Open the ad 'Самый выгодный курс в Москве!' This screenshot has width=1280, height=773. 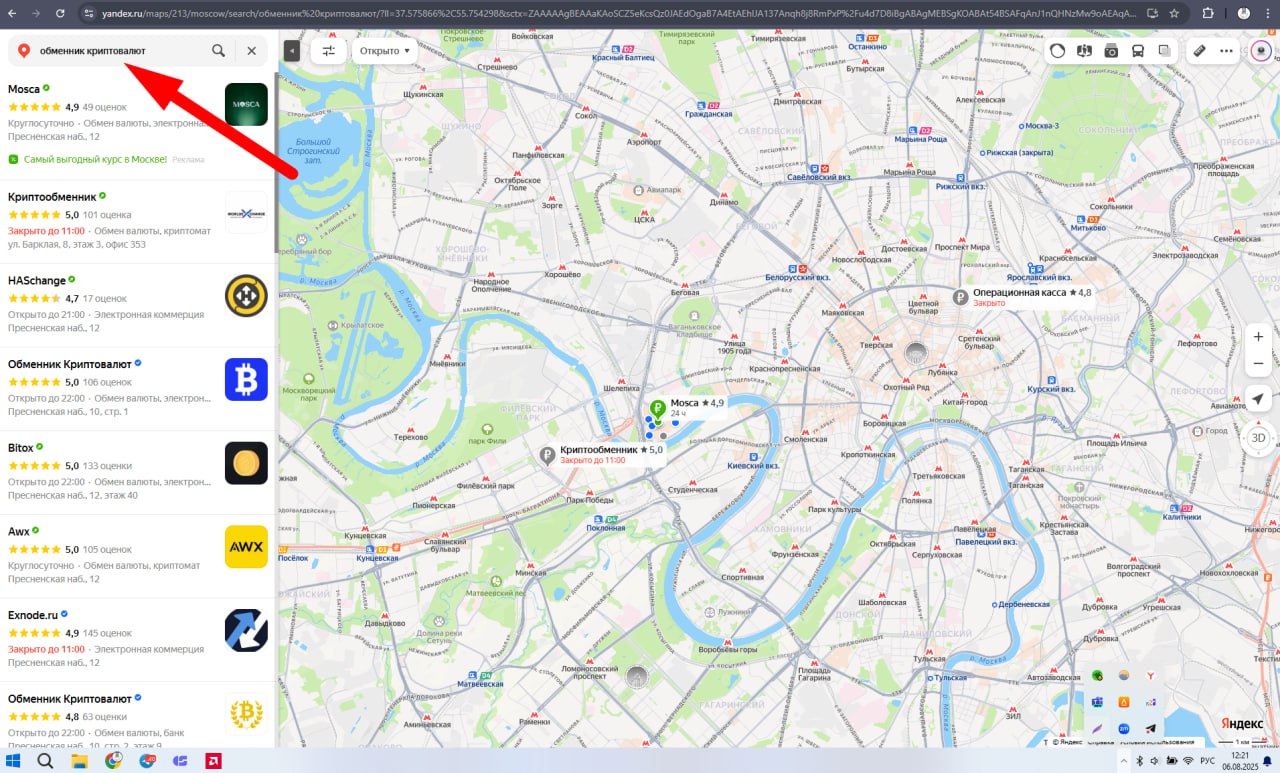pos(95,159)
